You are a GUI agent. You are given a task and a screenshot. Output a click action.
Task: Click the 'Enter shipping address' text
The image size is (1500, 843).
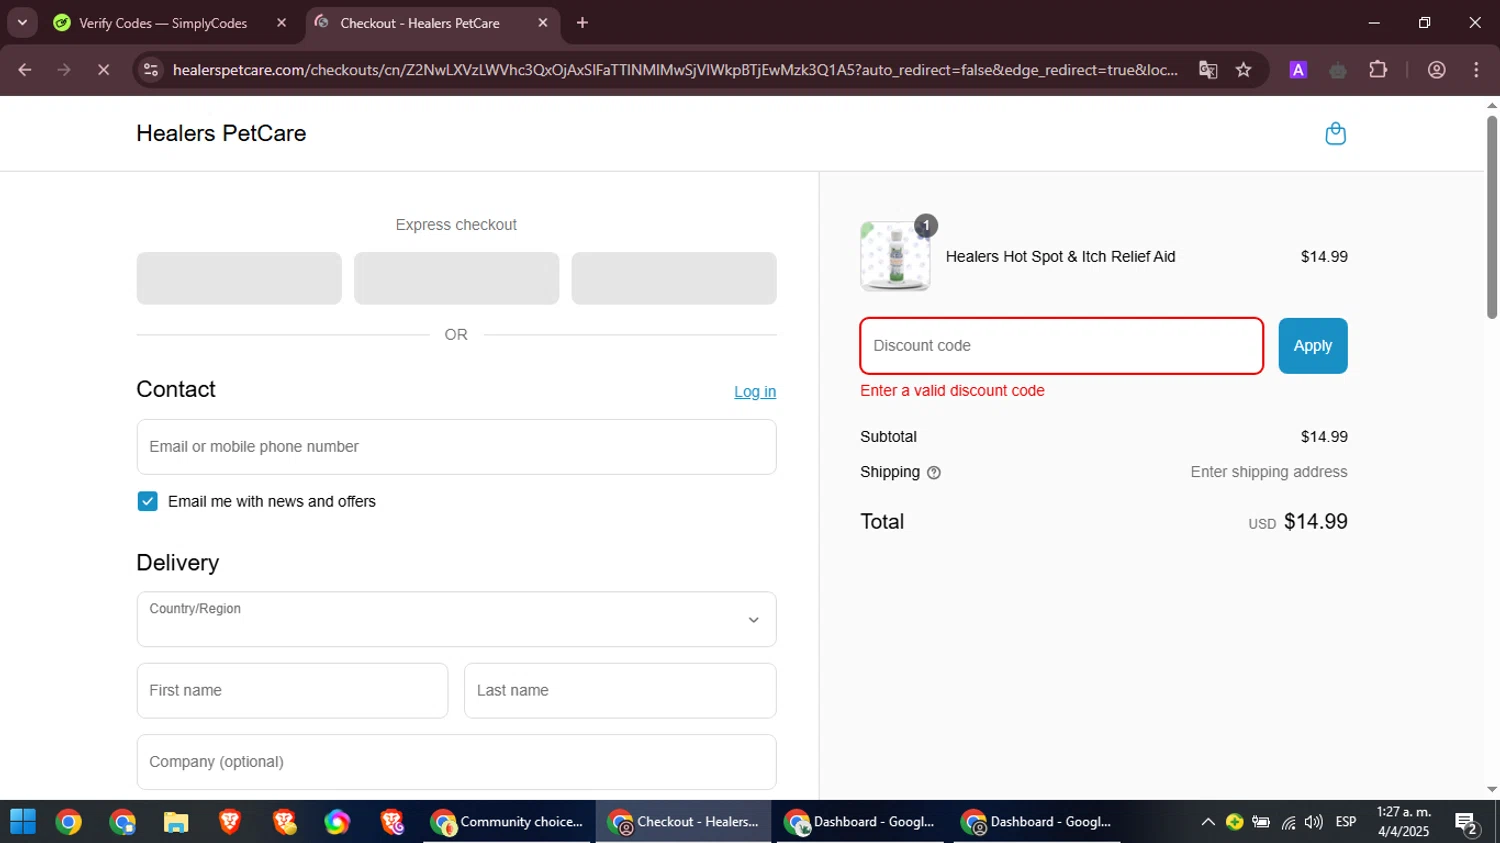1268,472
